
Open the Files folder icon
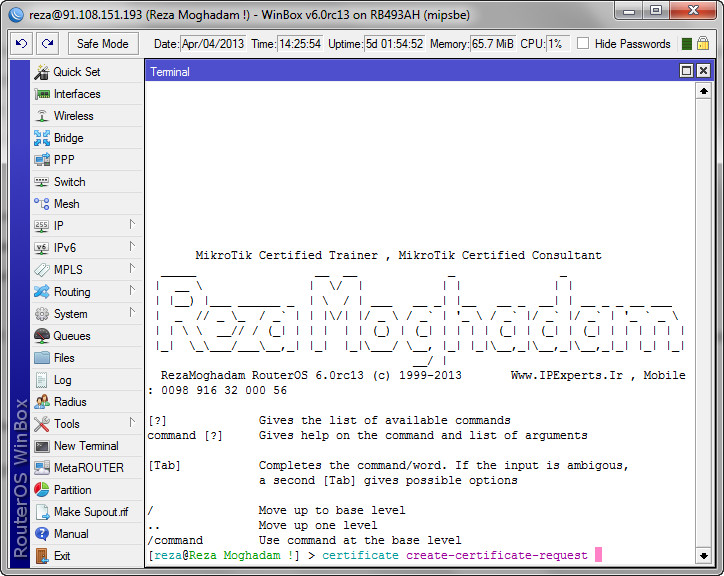click(42, 358)
